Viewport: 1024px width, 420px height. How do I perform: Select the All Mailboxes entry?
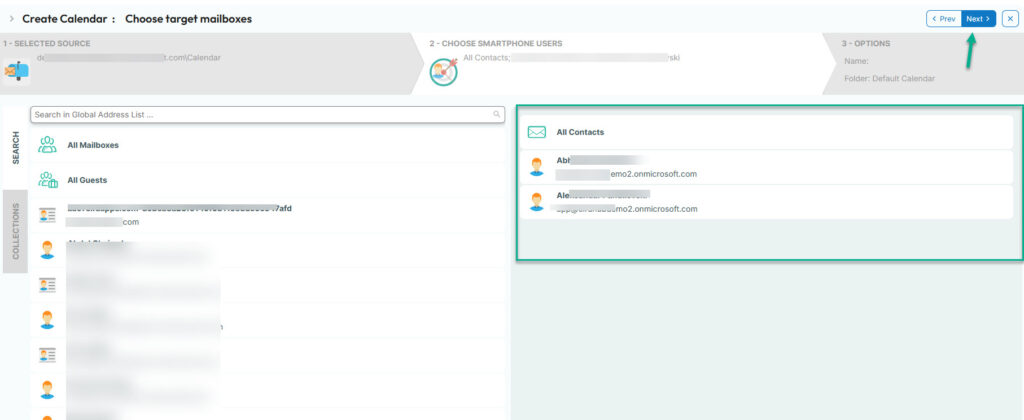pos(268,145)
